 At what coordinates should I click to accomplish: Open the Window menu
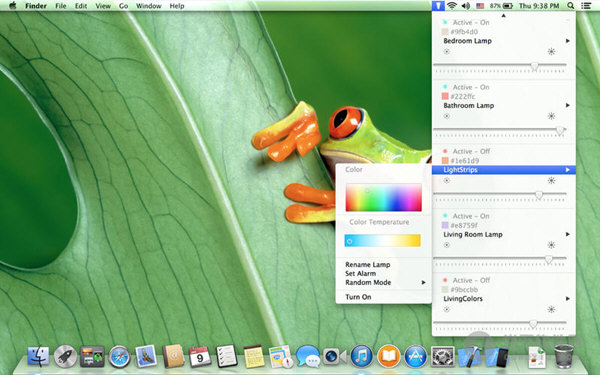[148, 6]
